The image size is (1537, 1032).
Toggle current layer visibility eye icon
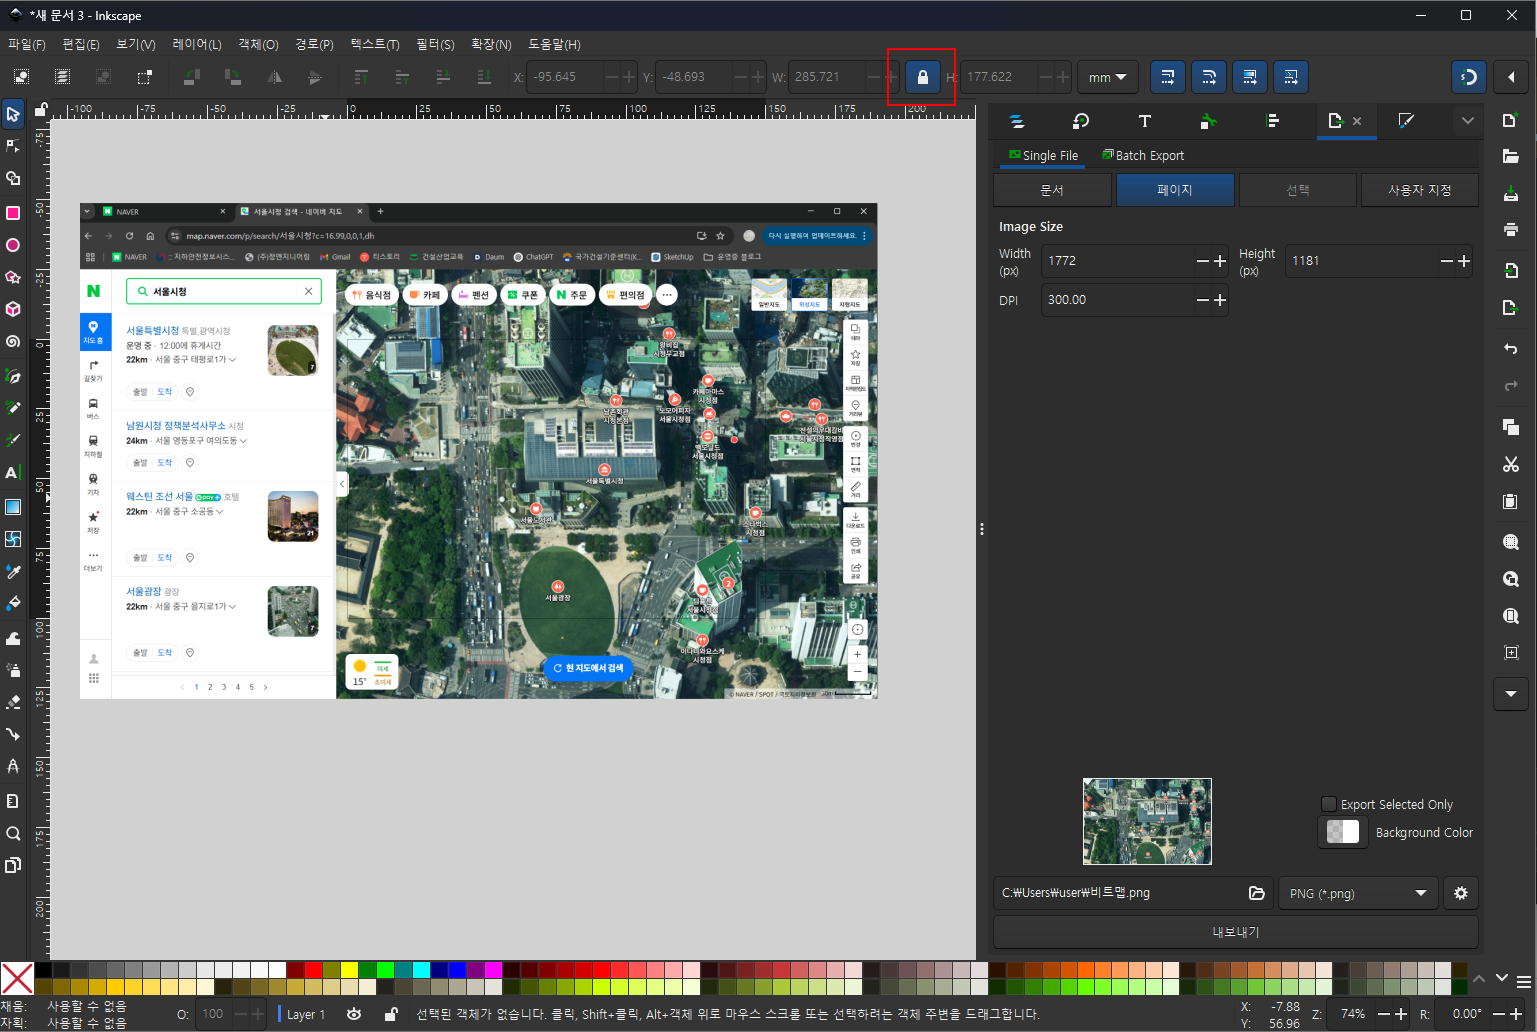click(354, 1014)
